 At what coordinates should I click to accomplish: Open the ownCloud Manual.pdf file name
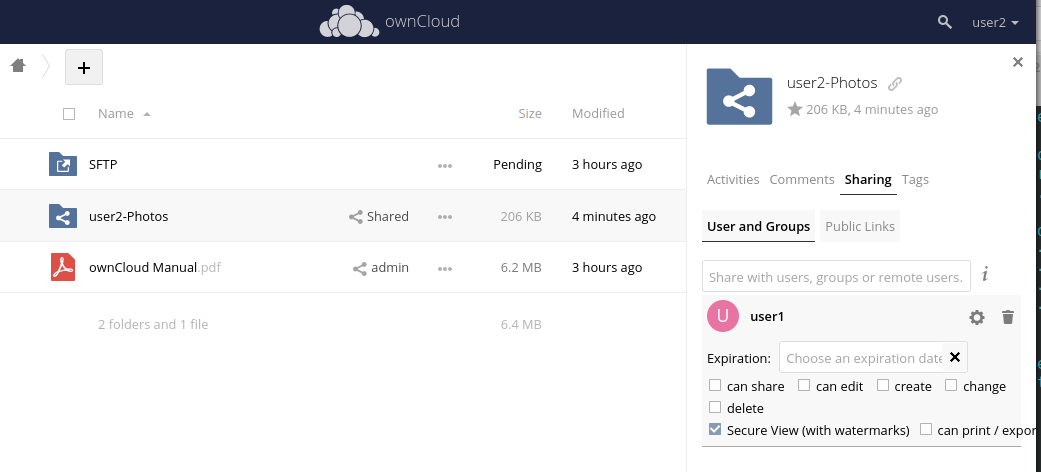(155, 268)
